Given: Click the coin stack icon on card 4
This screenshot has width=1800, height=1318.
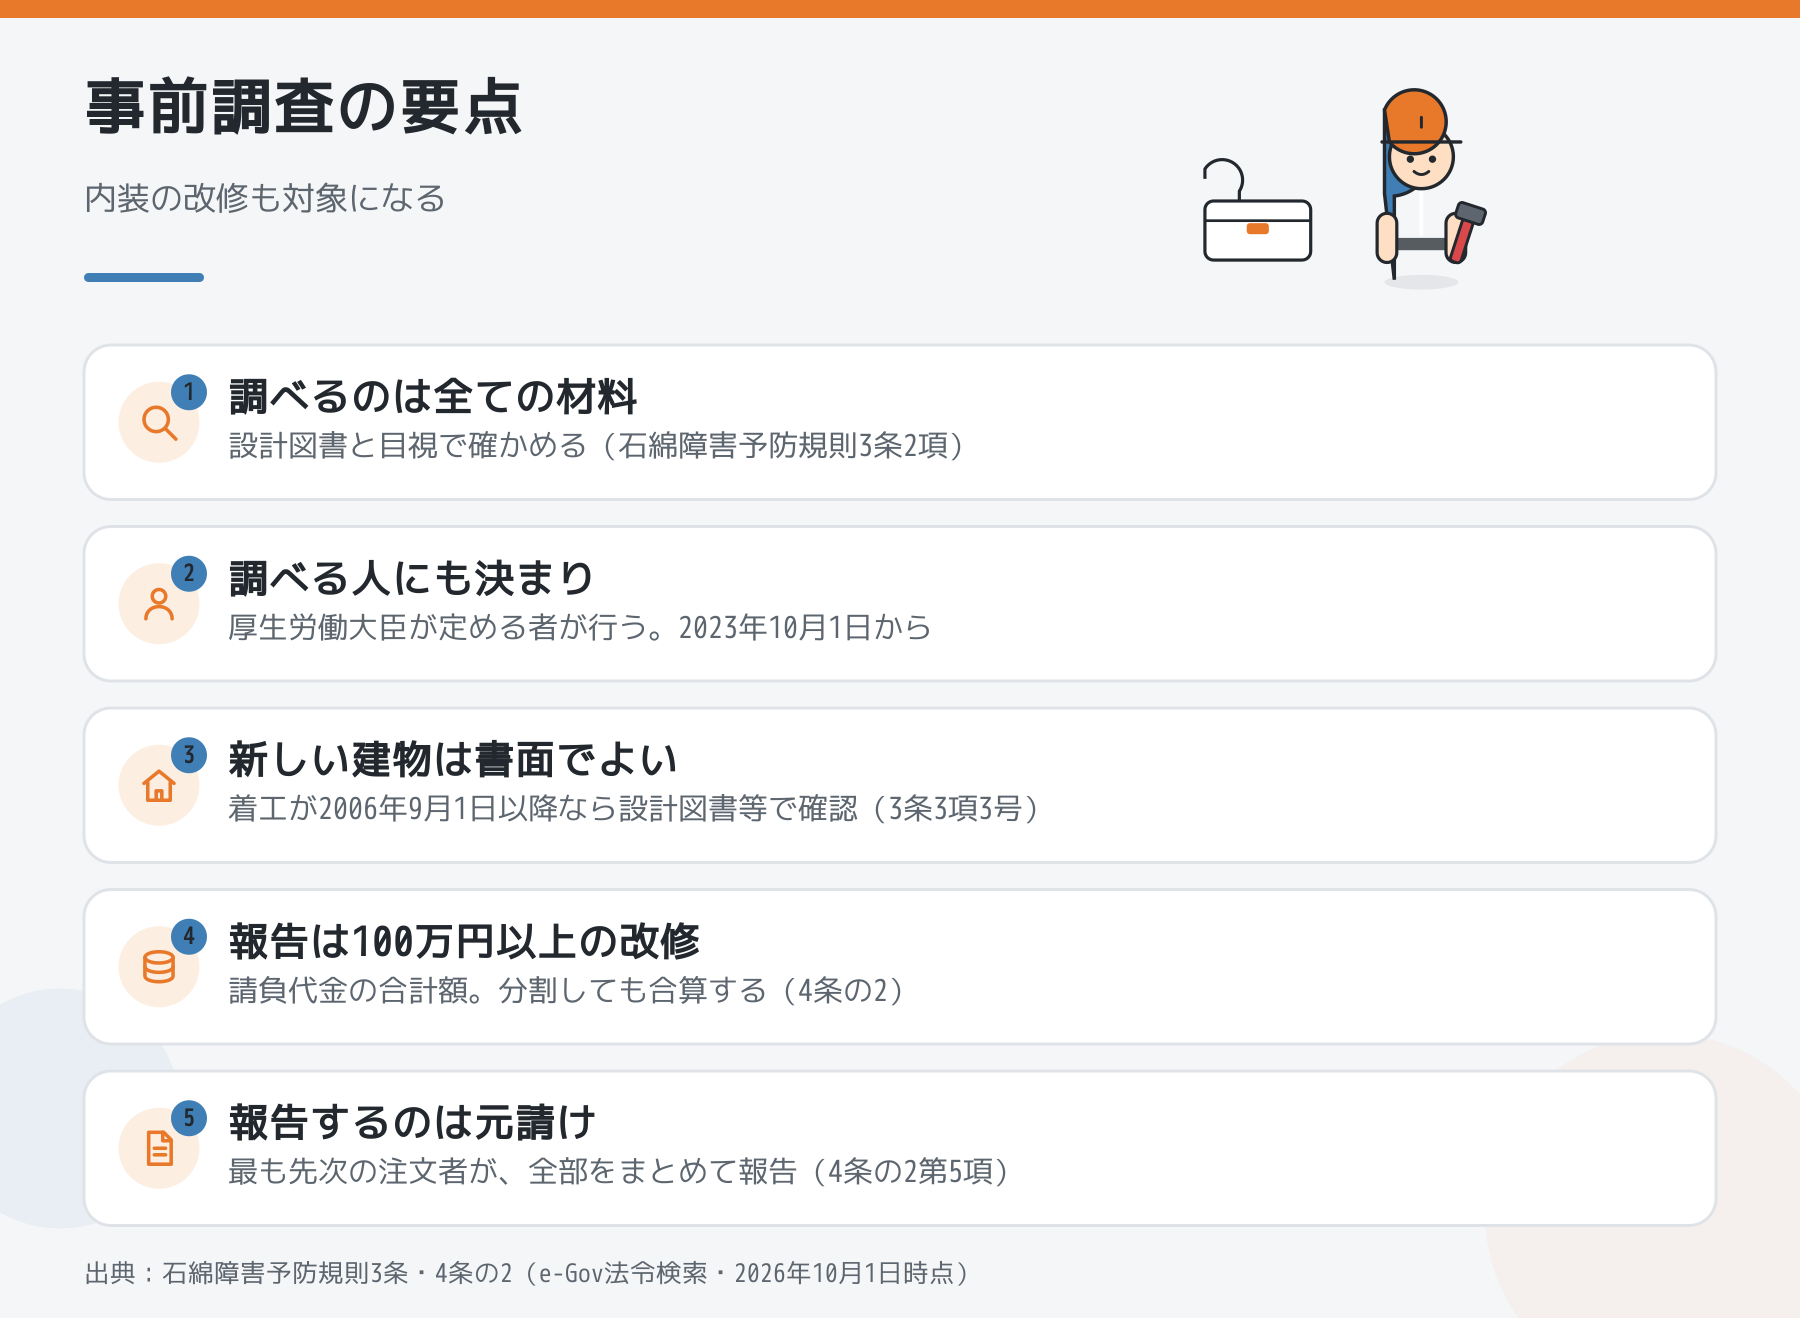Looking at the screenshot, I should tap(159, 967).
